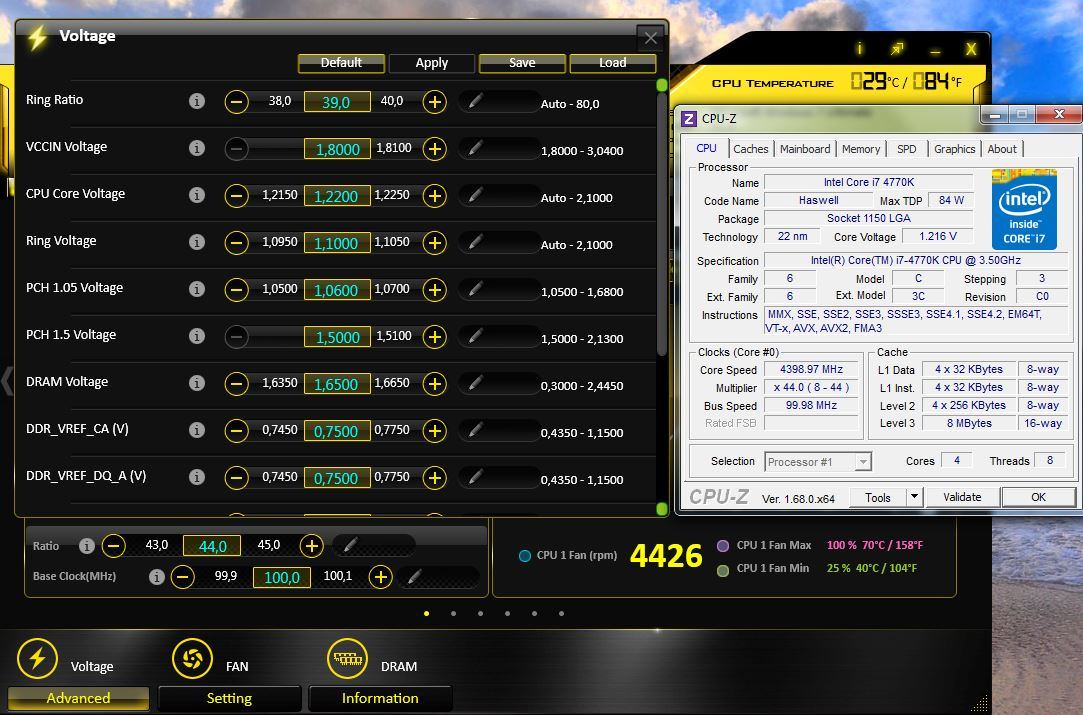Switch to the Advanced tab

click(x=78, y=698)
